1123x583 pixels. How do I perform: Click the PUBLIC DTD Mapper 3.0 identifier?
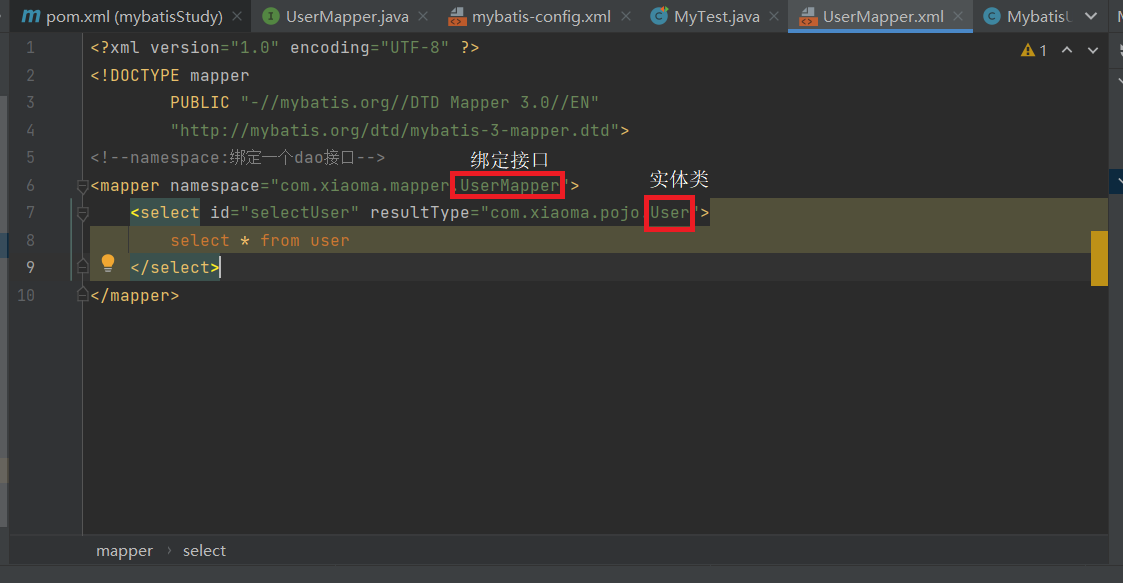[385, 102]
